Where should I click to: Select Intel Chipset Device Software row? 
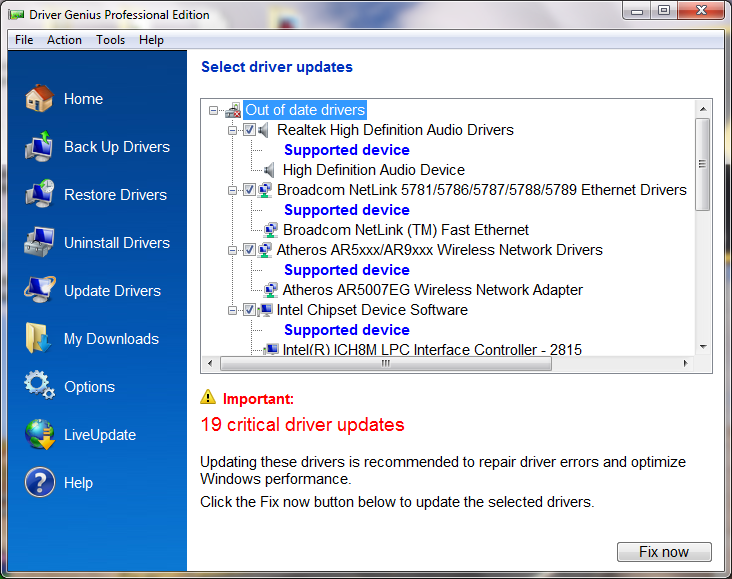point(372,310)
